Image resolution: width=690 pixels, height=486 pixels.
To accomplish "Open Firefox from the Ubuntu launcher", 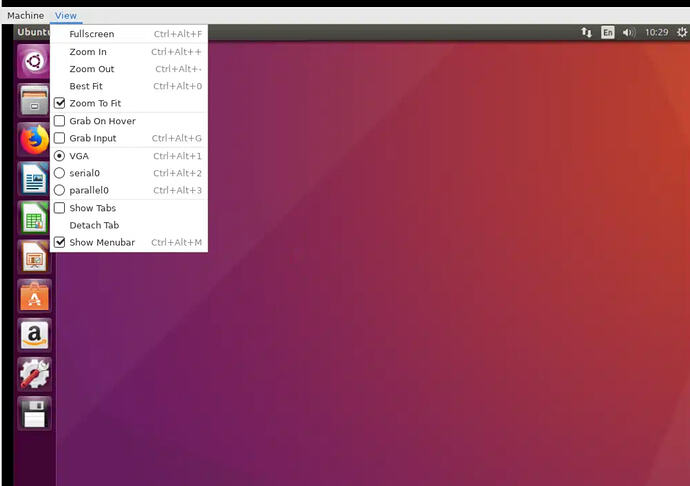I will pos(34,140).
